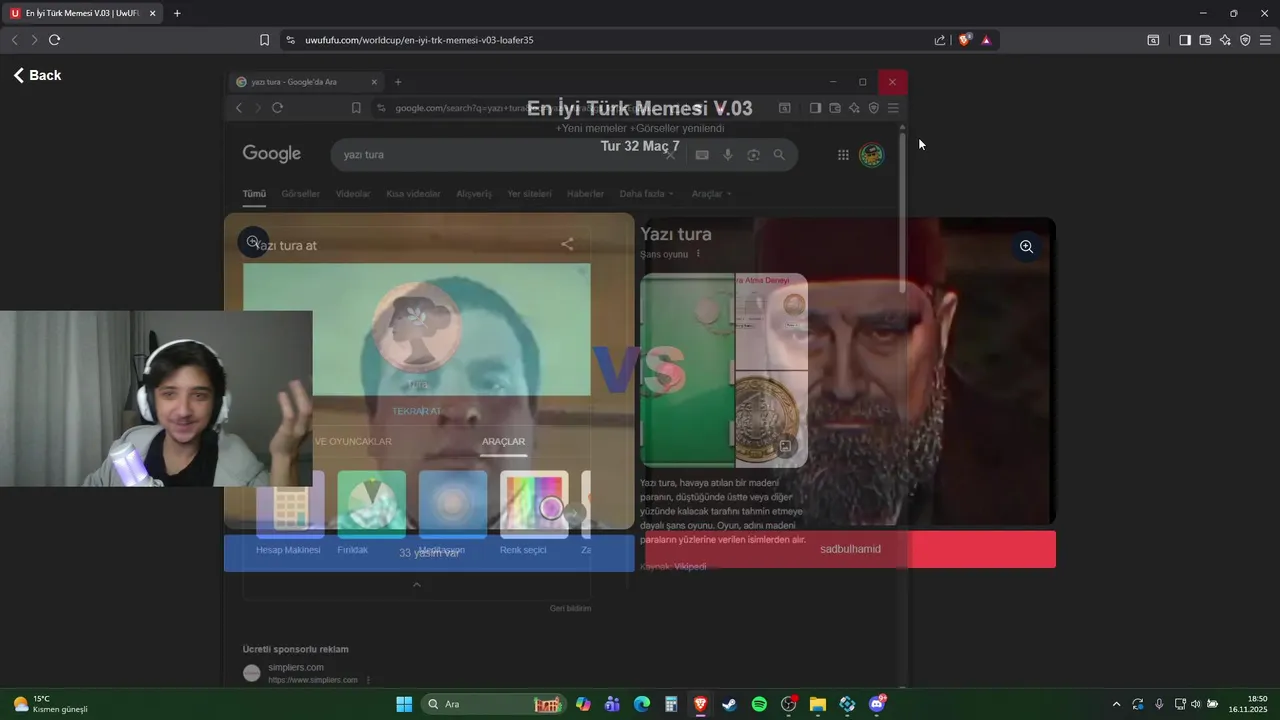Expand Araçlar dropdown in Google window
This screenshot has width=1280, height=720.
click(x=712, y=194)
